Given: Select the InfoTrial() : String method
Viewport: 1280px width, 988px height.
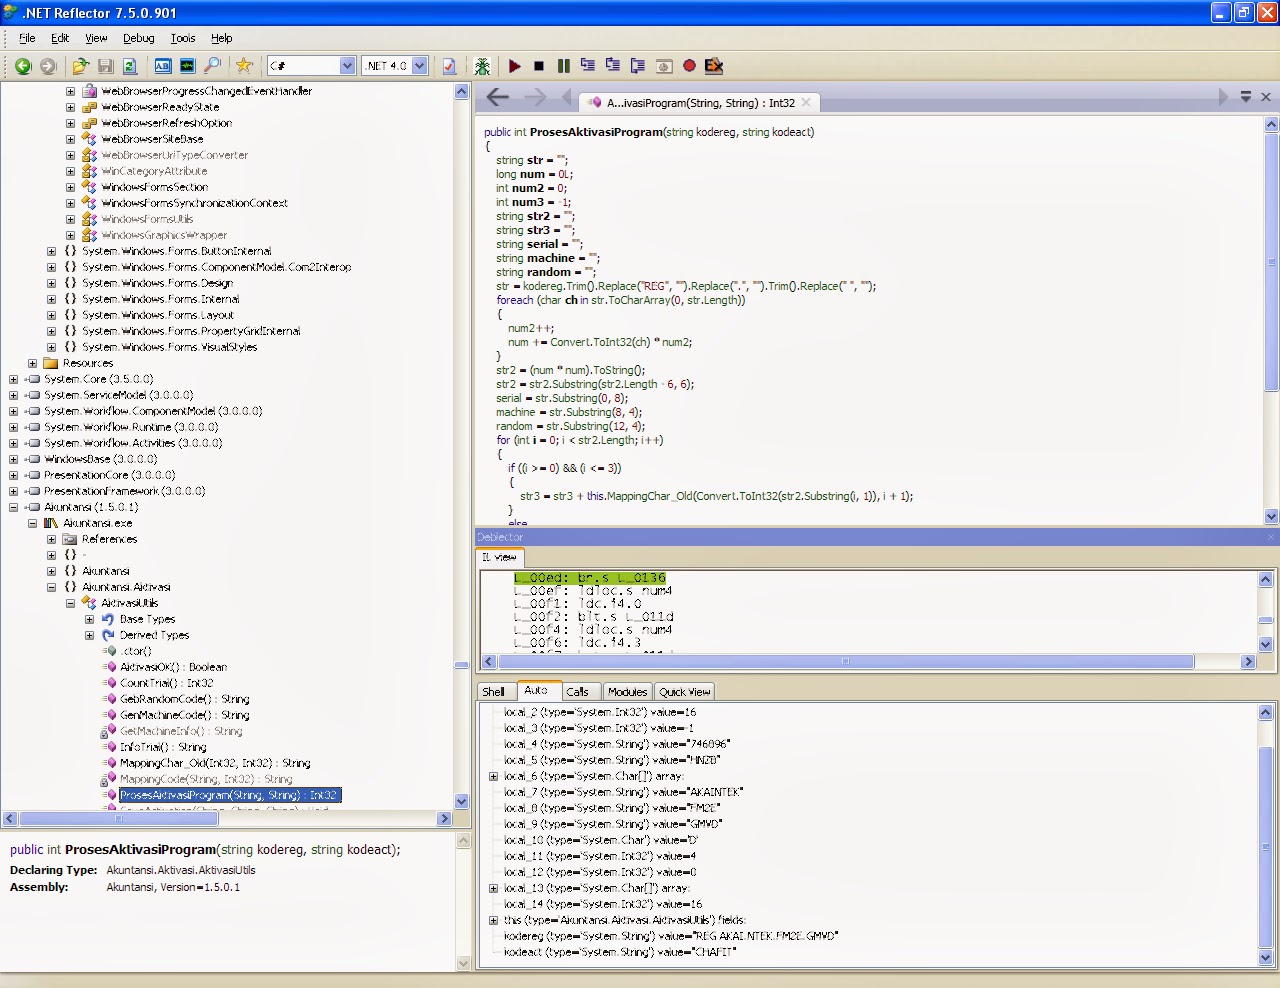Looking at the screenshot, I should click(163, 747).
